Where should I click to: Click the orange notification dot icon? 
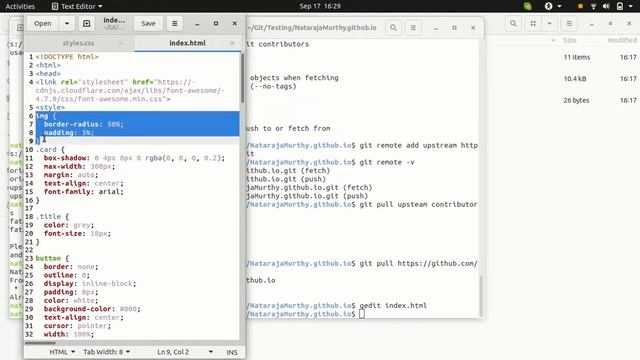pos(580,6)
